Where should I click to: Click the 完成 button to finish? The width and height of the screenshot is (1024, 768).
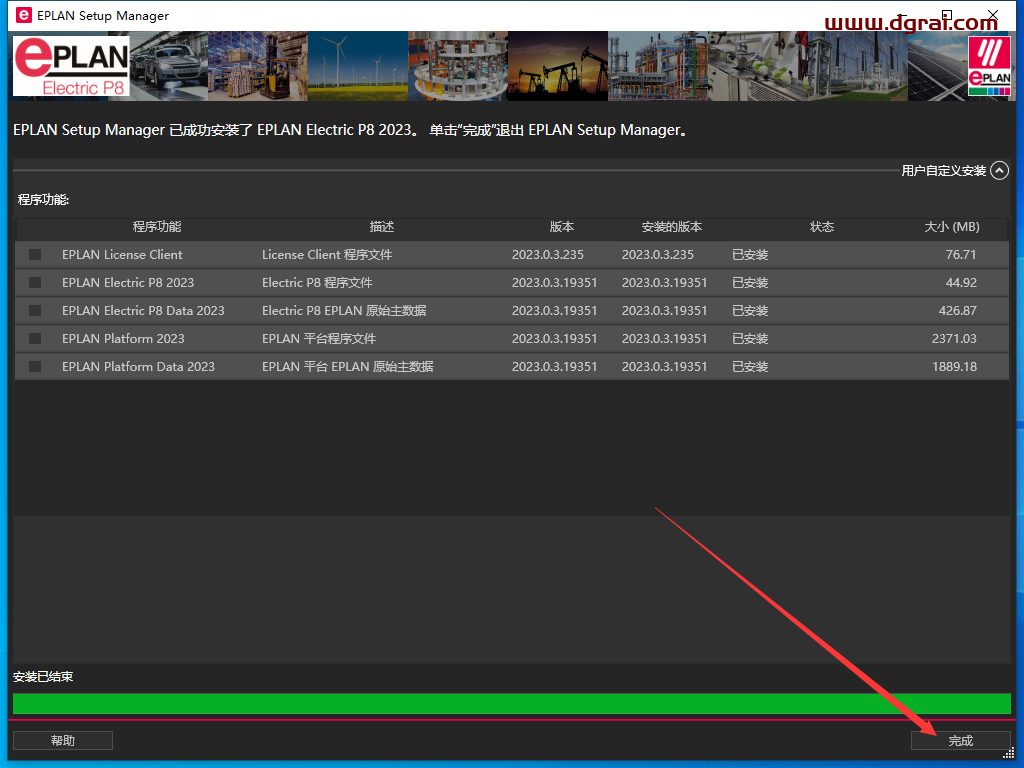point(961,741)
